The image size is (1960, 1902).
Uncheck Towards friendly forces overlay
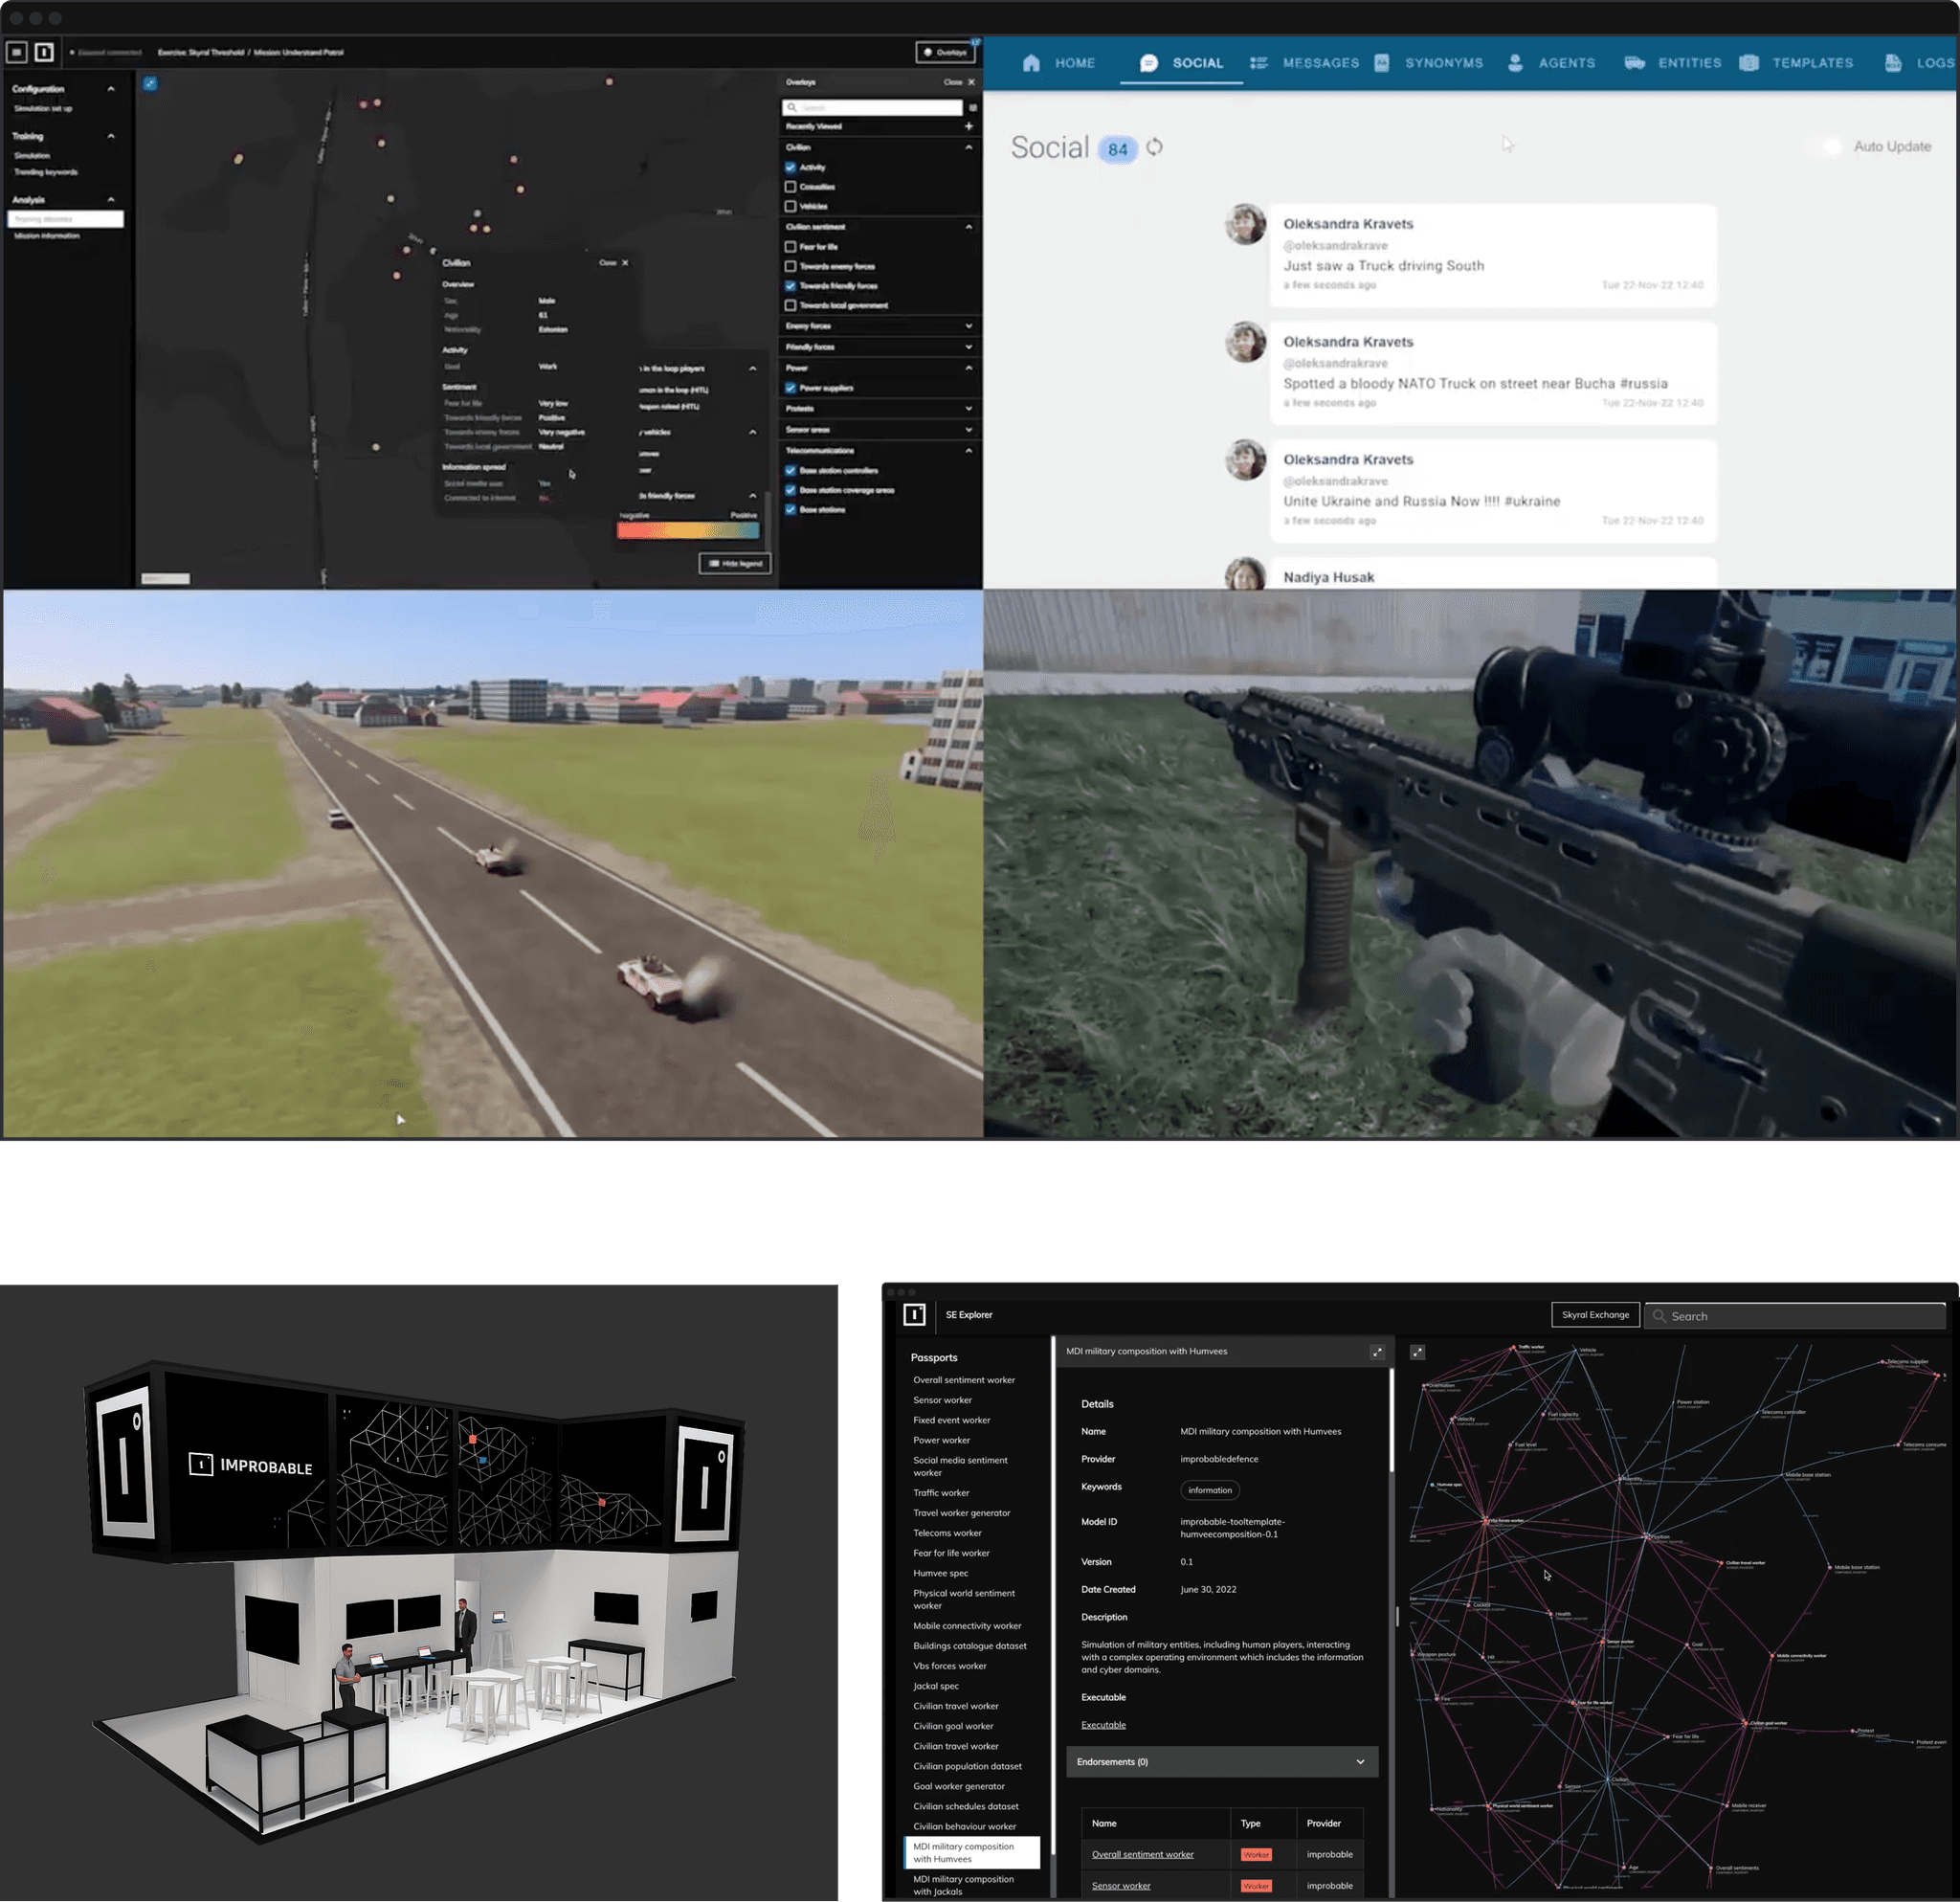point(790,286)
